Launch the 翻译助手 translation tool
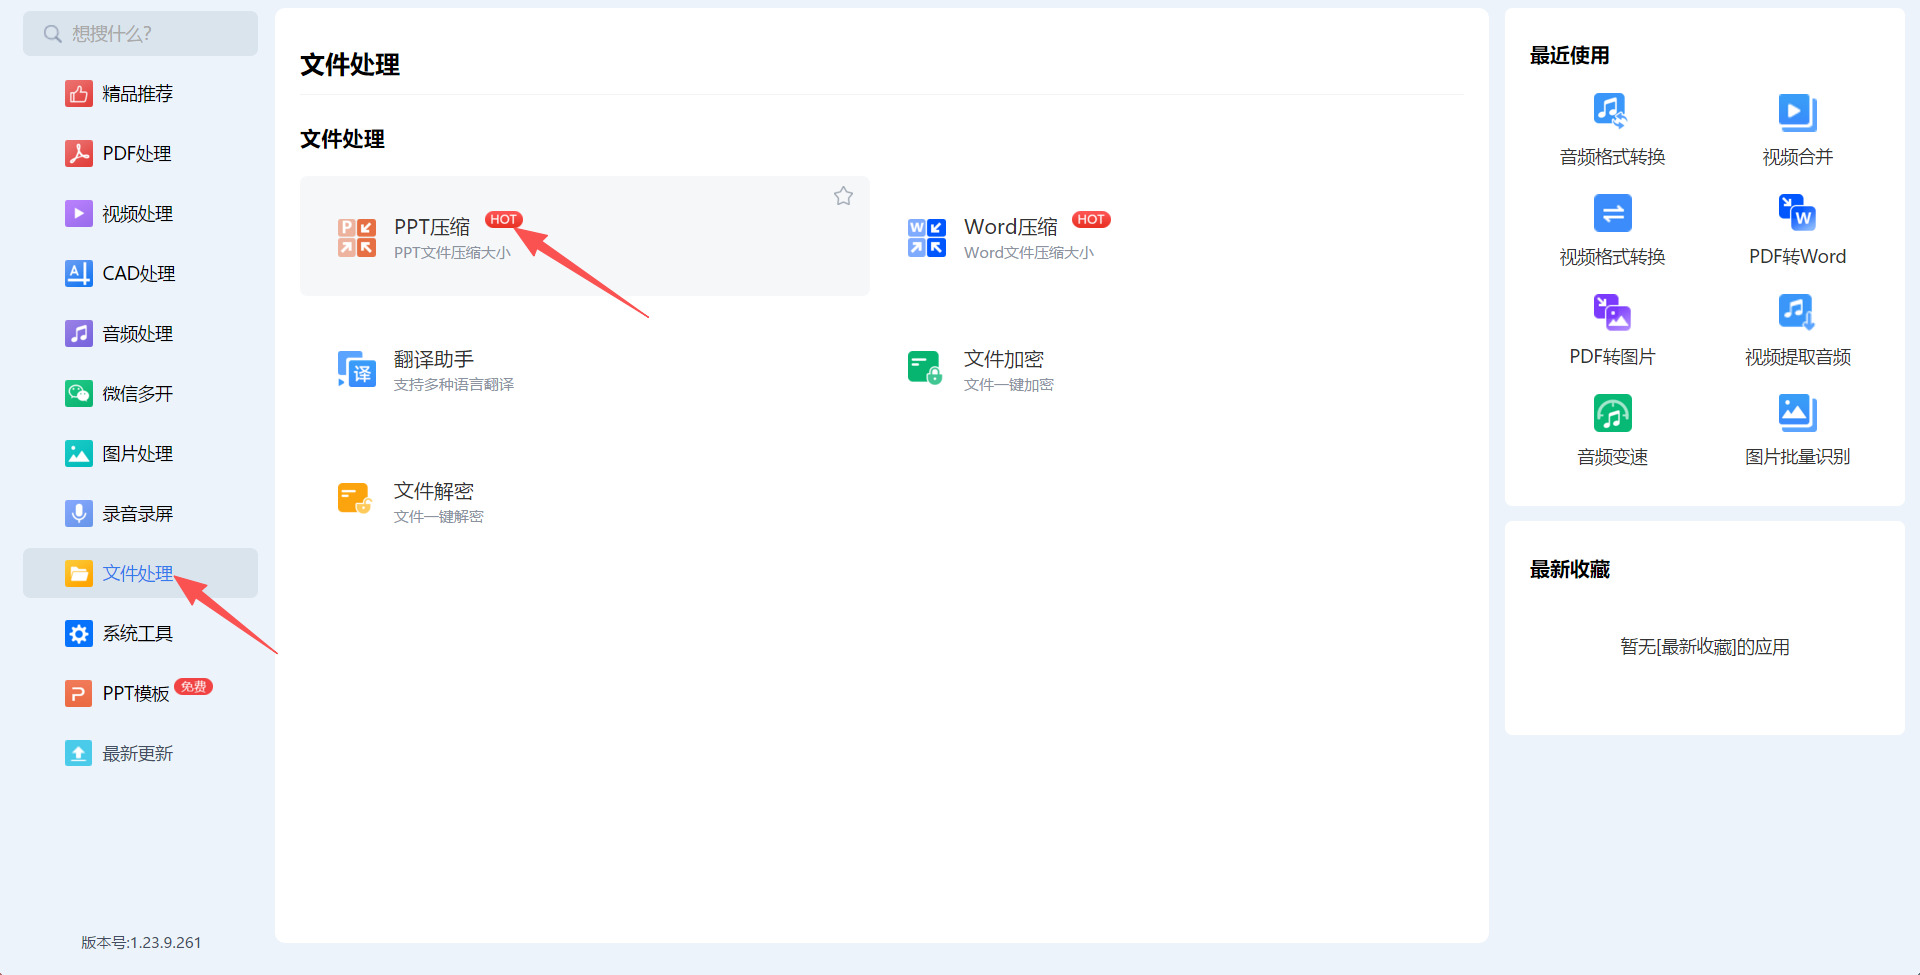Screen dimensions: 1920x975 (357, 370)
